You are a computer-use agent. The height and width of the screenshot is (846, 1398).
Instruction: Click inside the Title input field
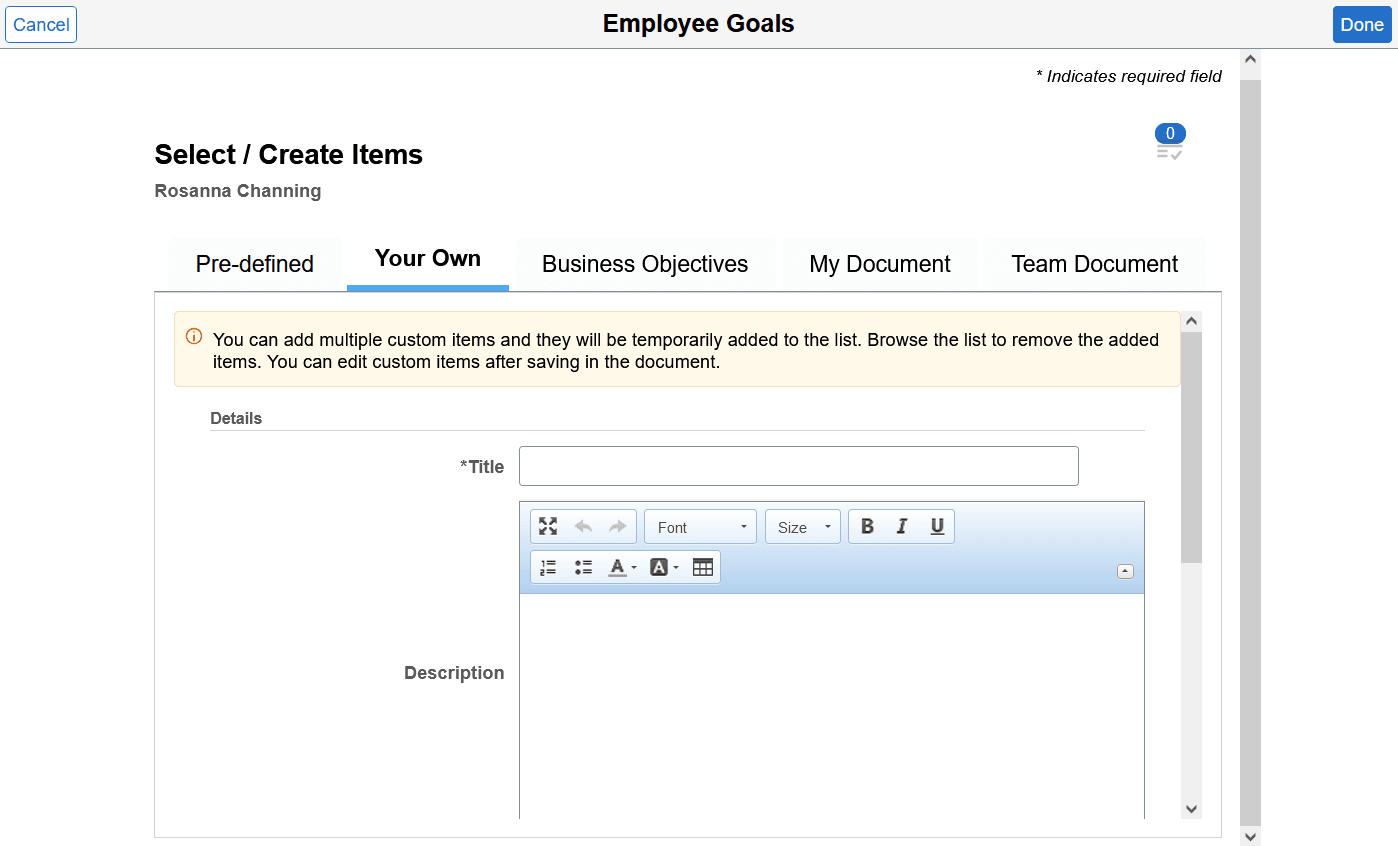pyautogui.click(x=797, y=466)
